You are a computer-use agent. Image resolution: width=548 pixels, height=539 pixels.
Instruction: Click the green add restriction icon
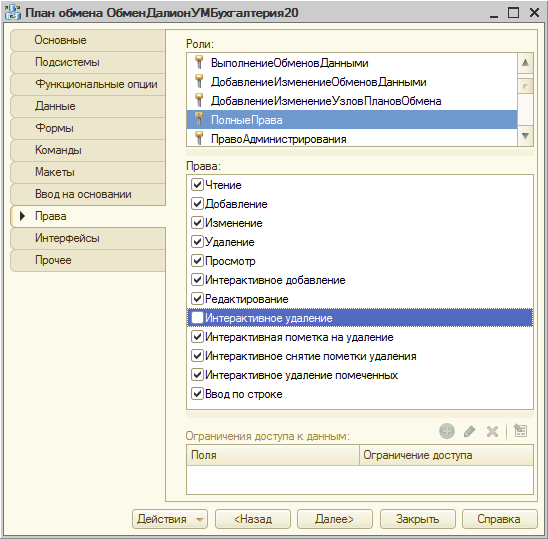click(x=447, y=431)
